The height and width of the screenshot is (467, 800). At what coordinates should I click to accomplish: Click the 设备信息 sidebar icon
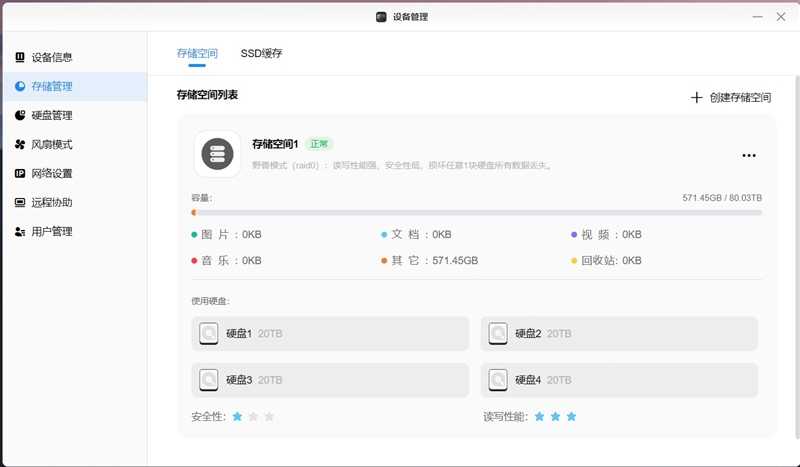[20, 57]
